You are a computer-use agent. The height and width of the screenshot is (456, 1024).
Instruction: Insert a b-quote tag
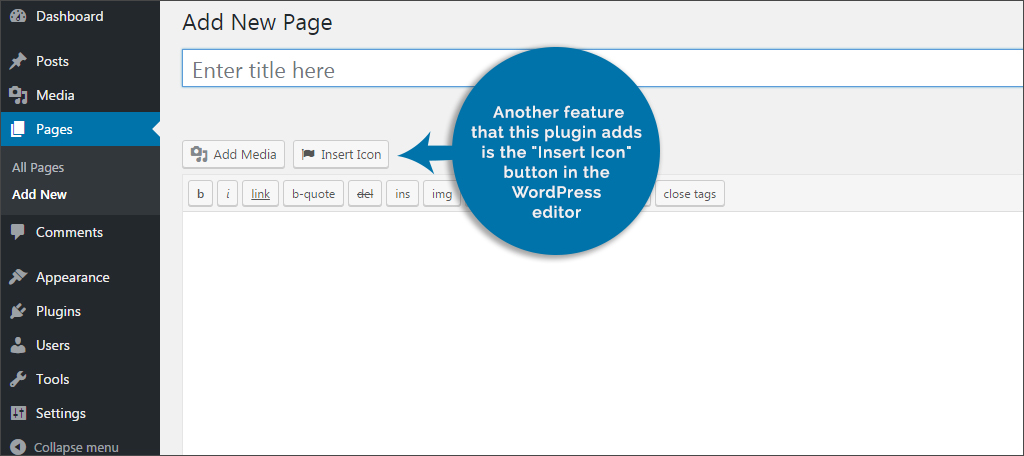313,194
